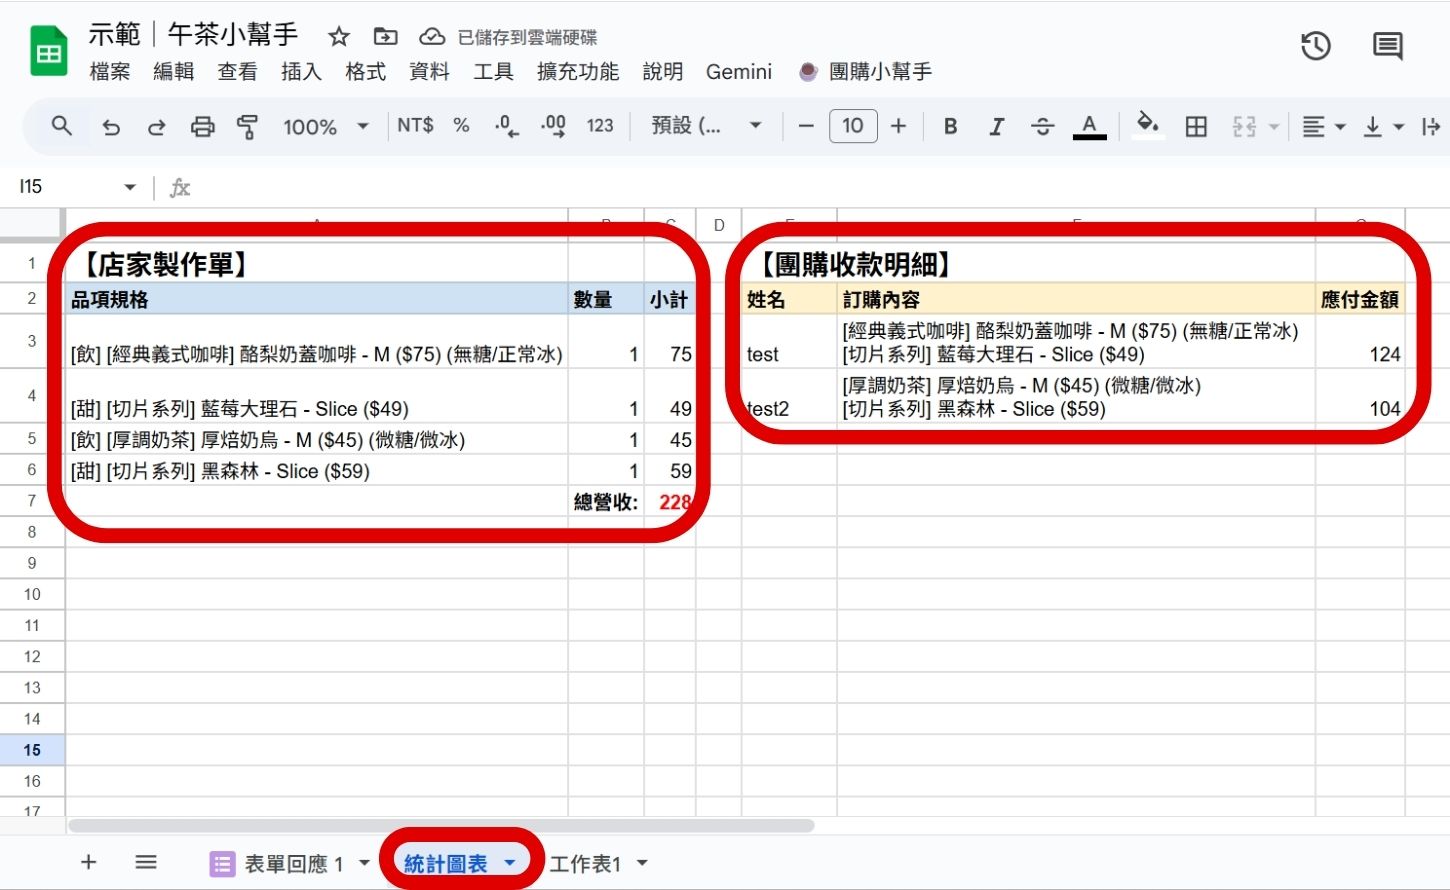
Task: Toggle bold formatting
Action: click(x=950, y=127)
